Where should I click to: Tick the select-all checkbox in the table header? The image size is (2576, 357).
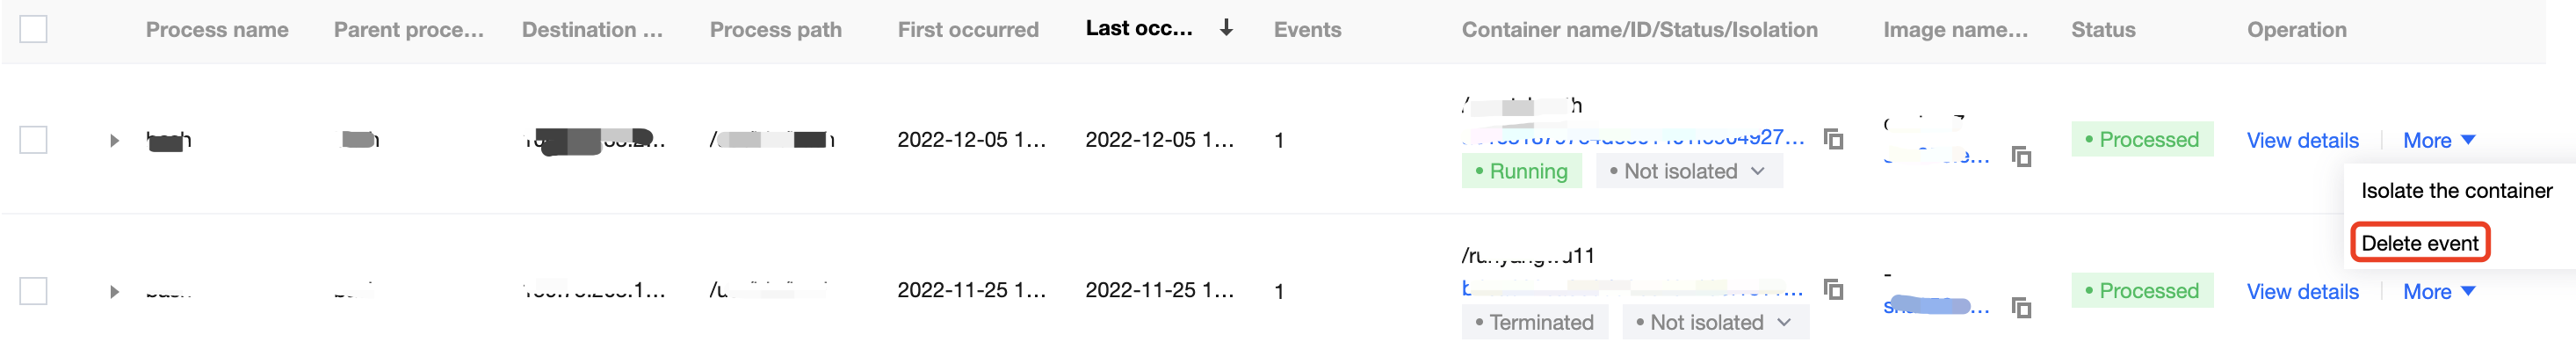[33, 29]
